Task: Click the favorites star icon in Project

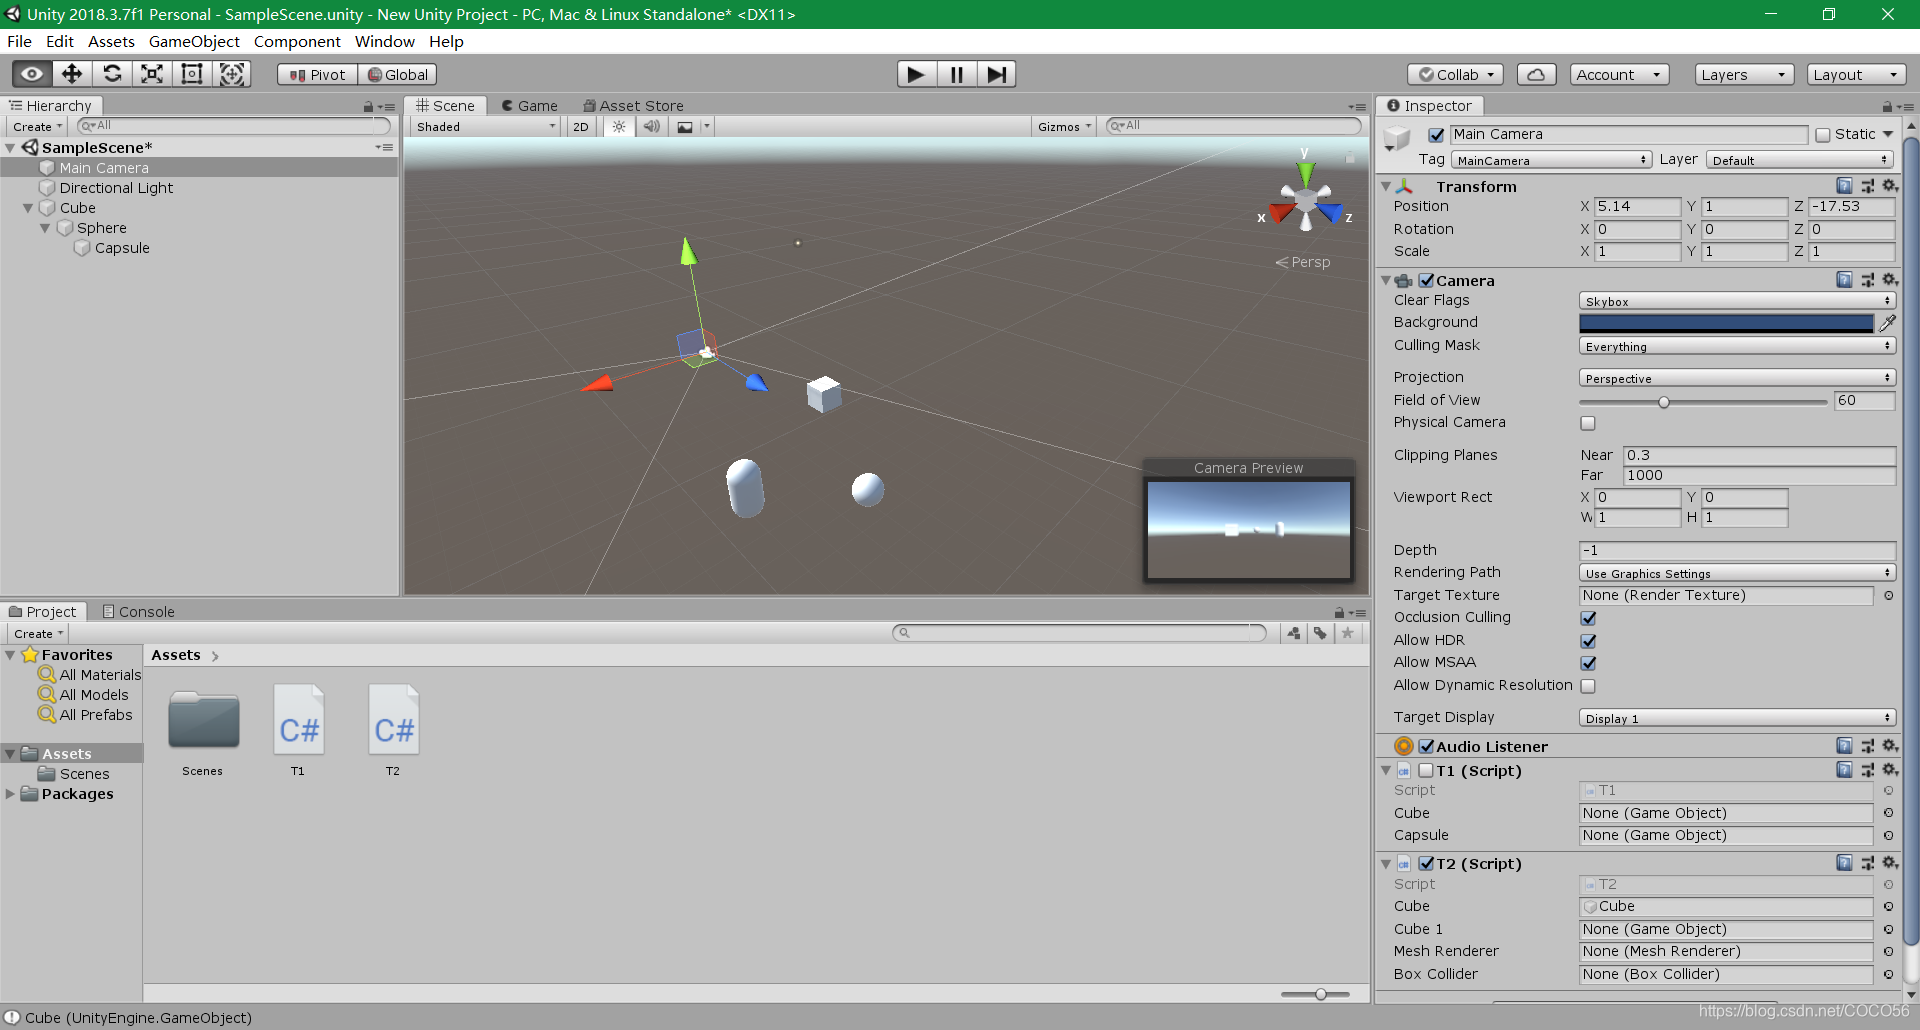Action: pos(1348,633)
